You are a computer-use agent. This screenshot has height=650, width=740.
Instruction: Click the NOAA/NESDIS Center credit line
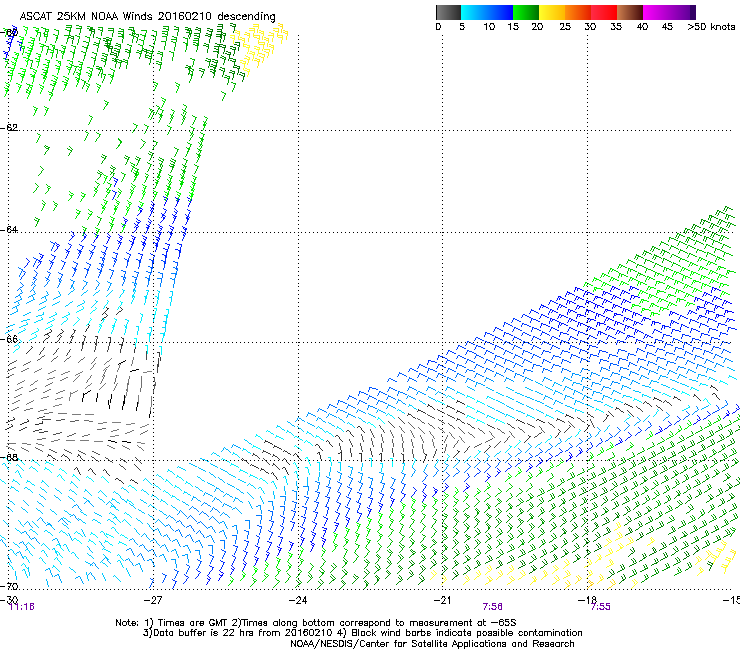[x=432, y=644]
